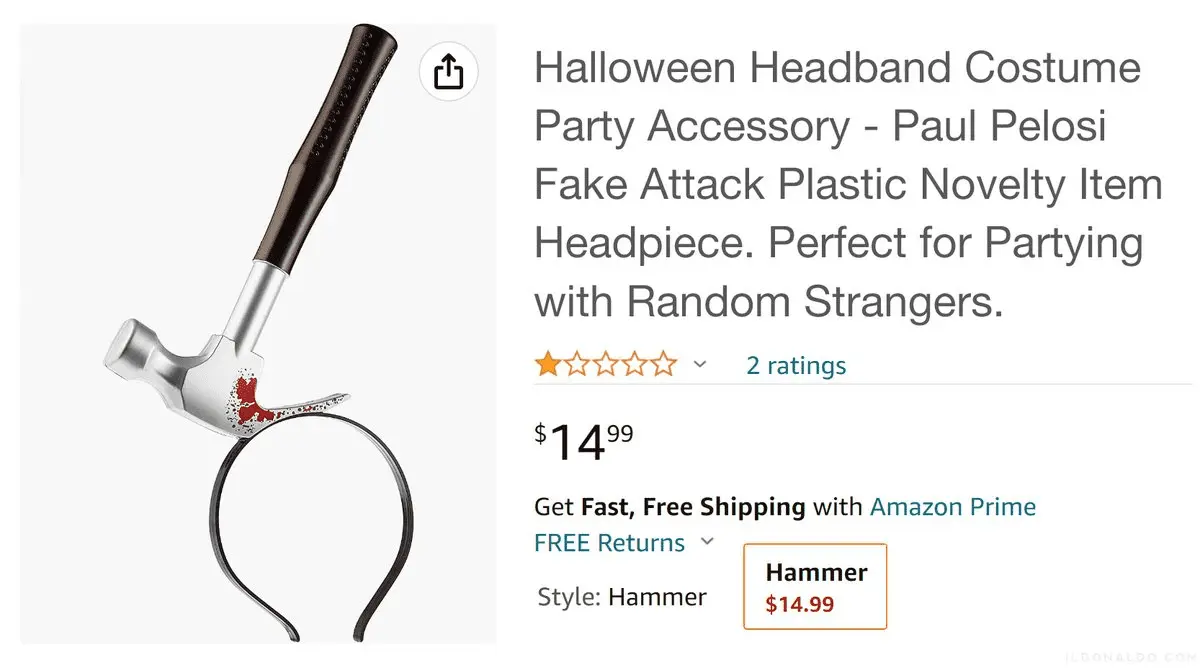Screen dimensions: 1200x668
Task: Expand the FREE Returns details chevron
Action: click(x=707, y=542)
